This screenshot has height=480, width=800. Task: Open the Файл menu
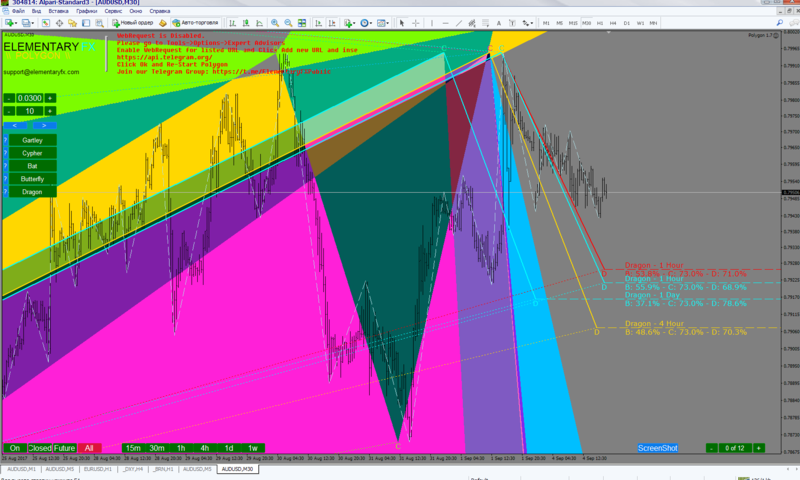coord(18,11)
